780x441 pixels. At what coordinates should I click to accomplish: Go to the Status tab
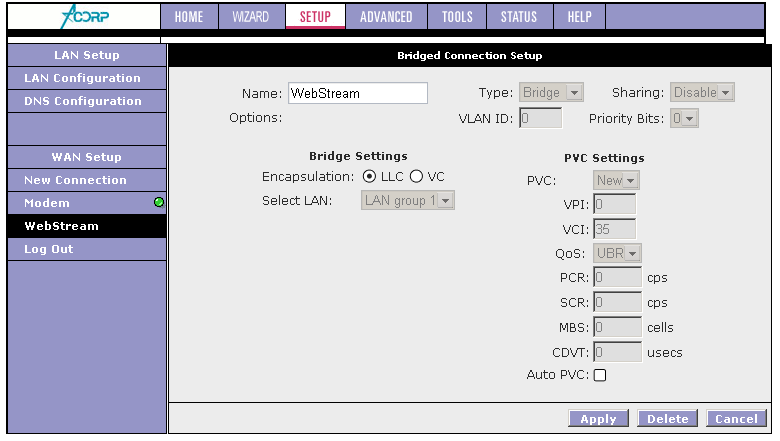518,17
